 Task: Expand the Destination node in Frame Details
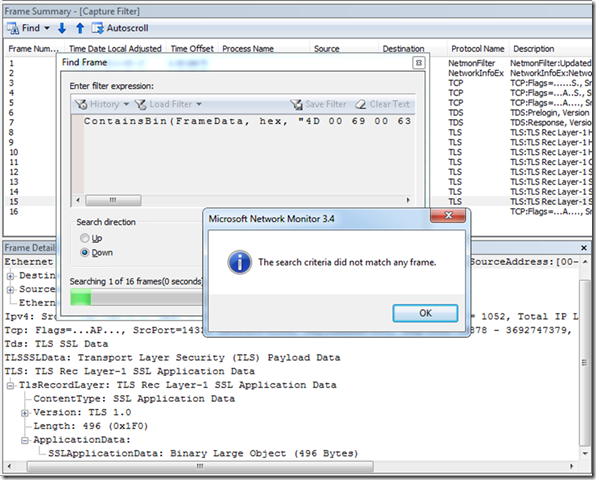coord(10,276)
